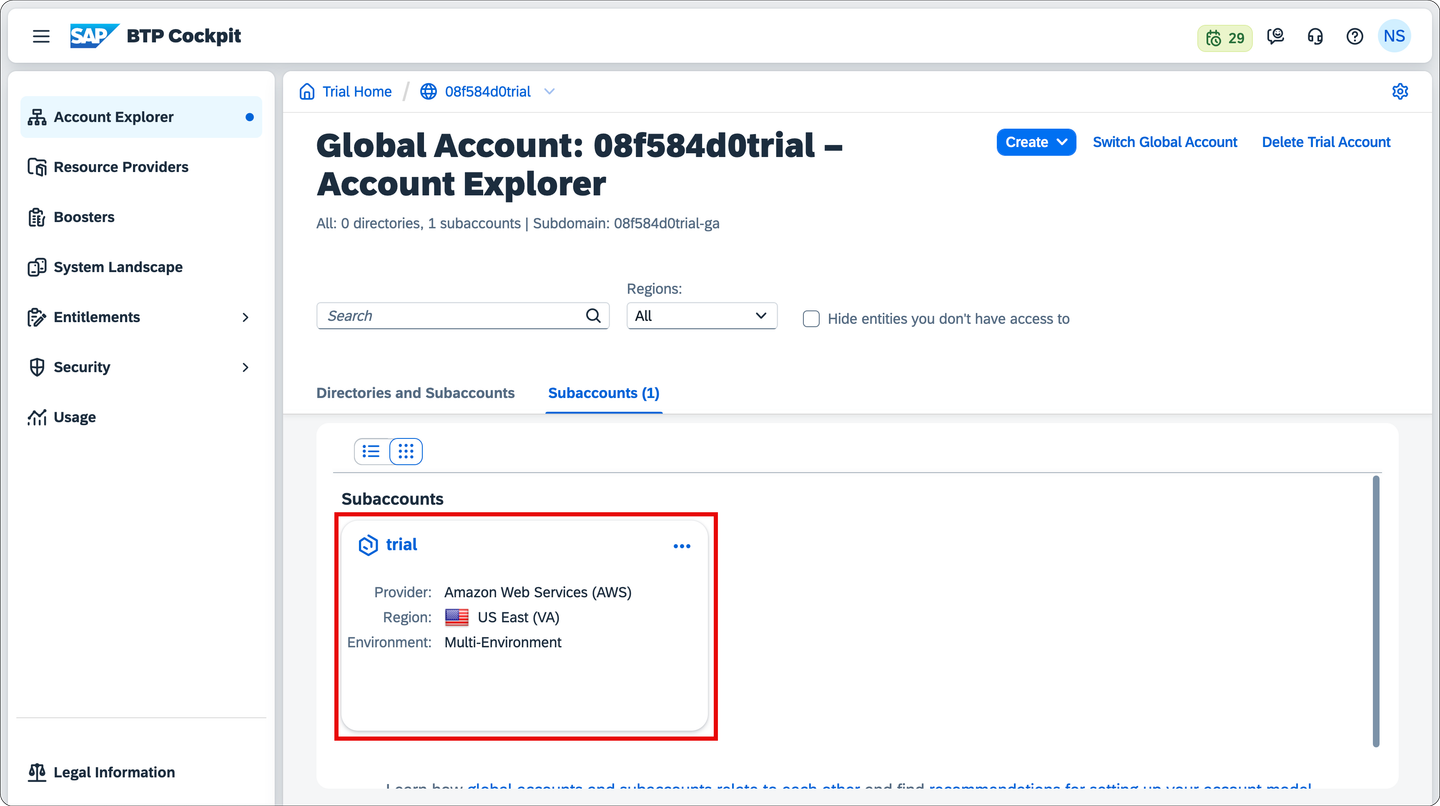Click the US flag icon

coord(457,617)
